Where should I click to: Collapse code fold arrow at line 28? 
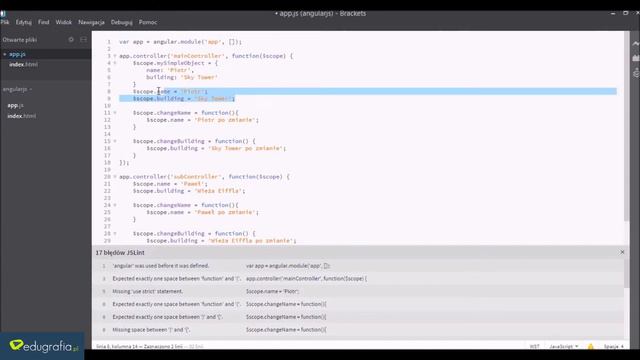[115, 233]
